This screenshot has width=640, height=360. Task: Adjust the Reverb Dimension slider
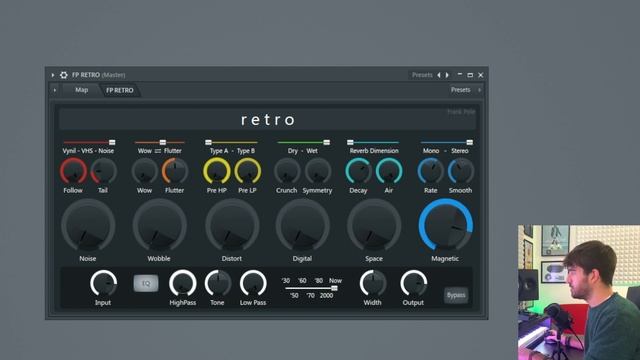(x=373, y=142)
